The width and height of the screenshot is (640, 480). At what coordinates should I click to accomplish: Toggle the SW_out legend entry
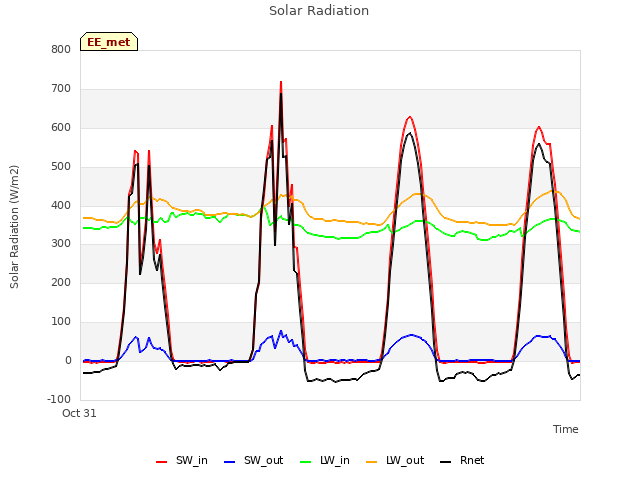pyautogui.click(x=253, y=460)
